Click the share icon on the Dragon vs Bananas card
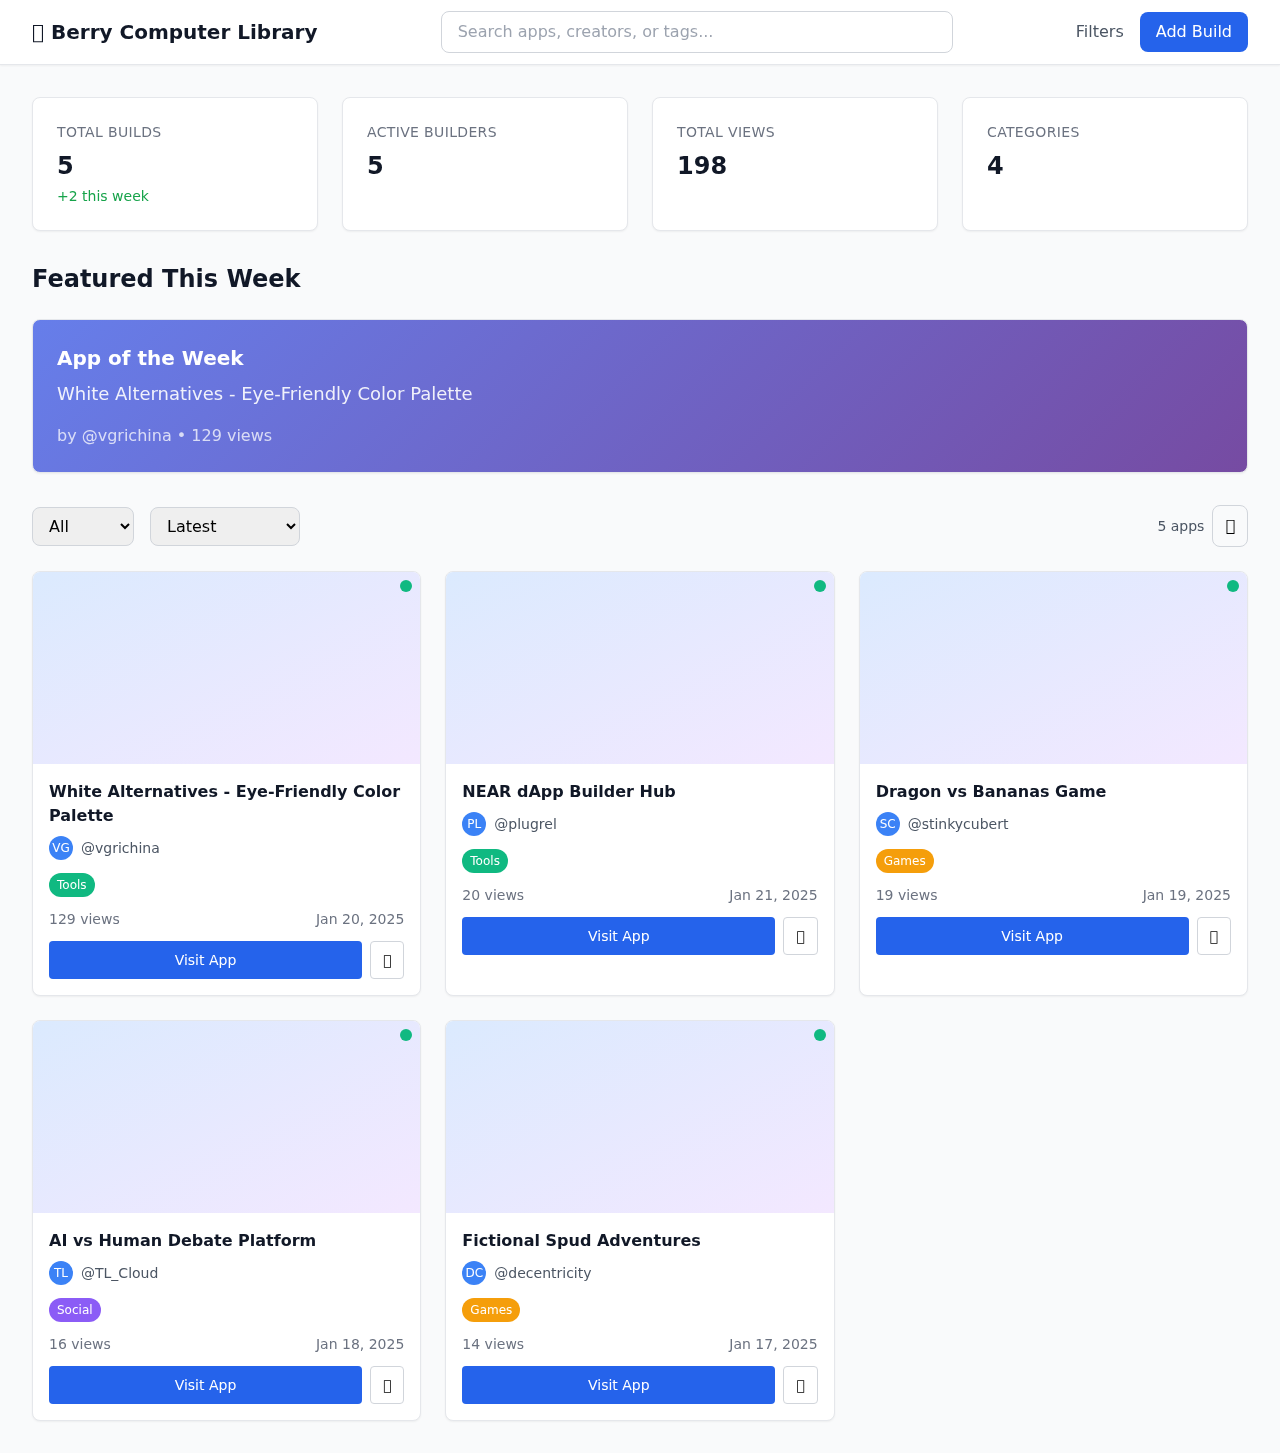The height and width of the screenshot is (1453, 1280). click(1214, 936)
